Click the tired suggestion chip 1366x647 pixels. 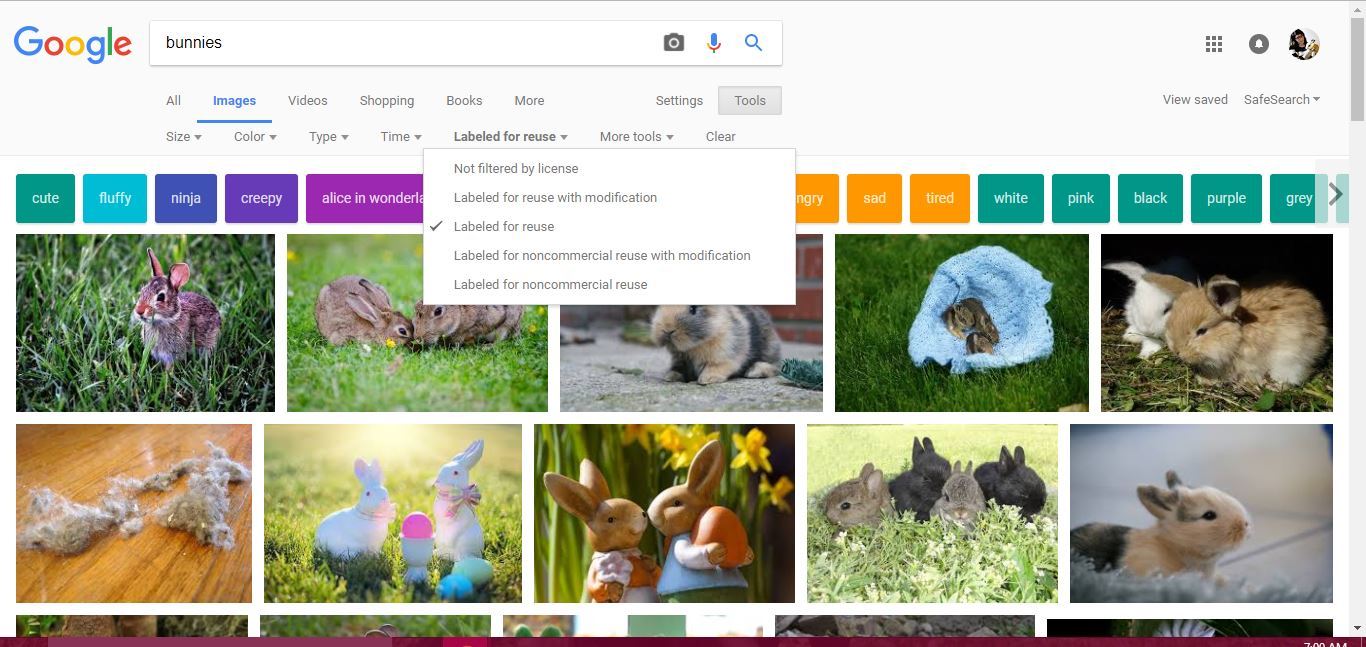tap(940, 198)
